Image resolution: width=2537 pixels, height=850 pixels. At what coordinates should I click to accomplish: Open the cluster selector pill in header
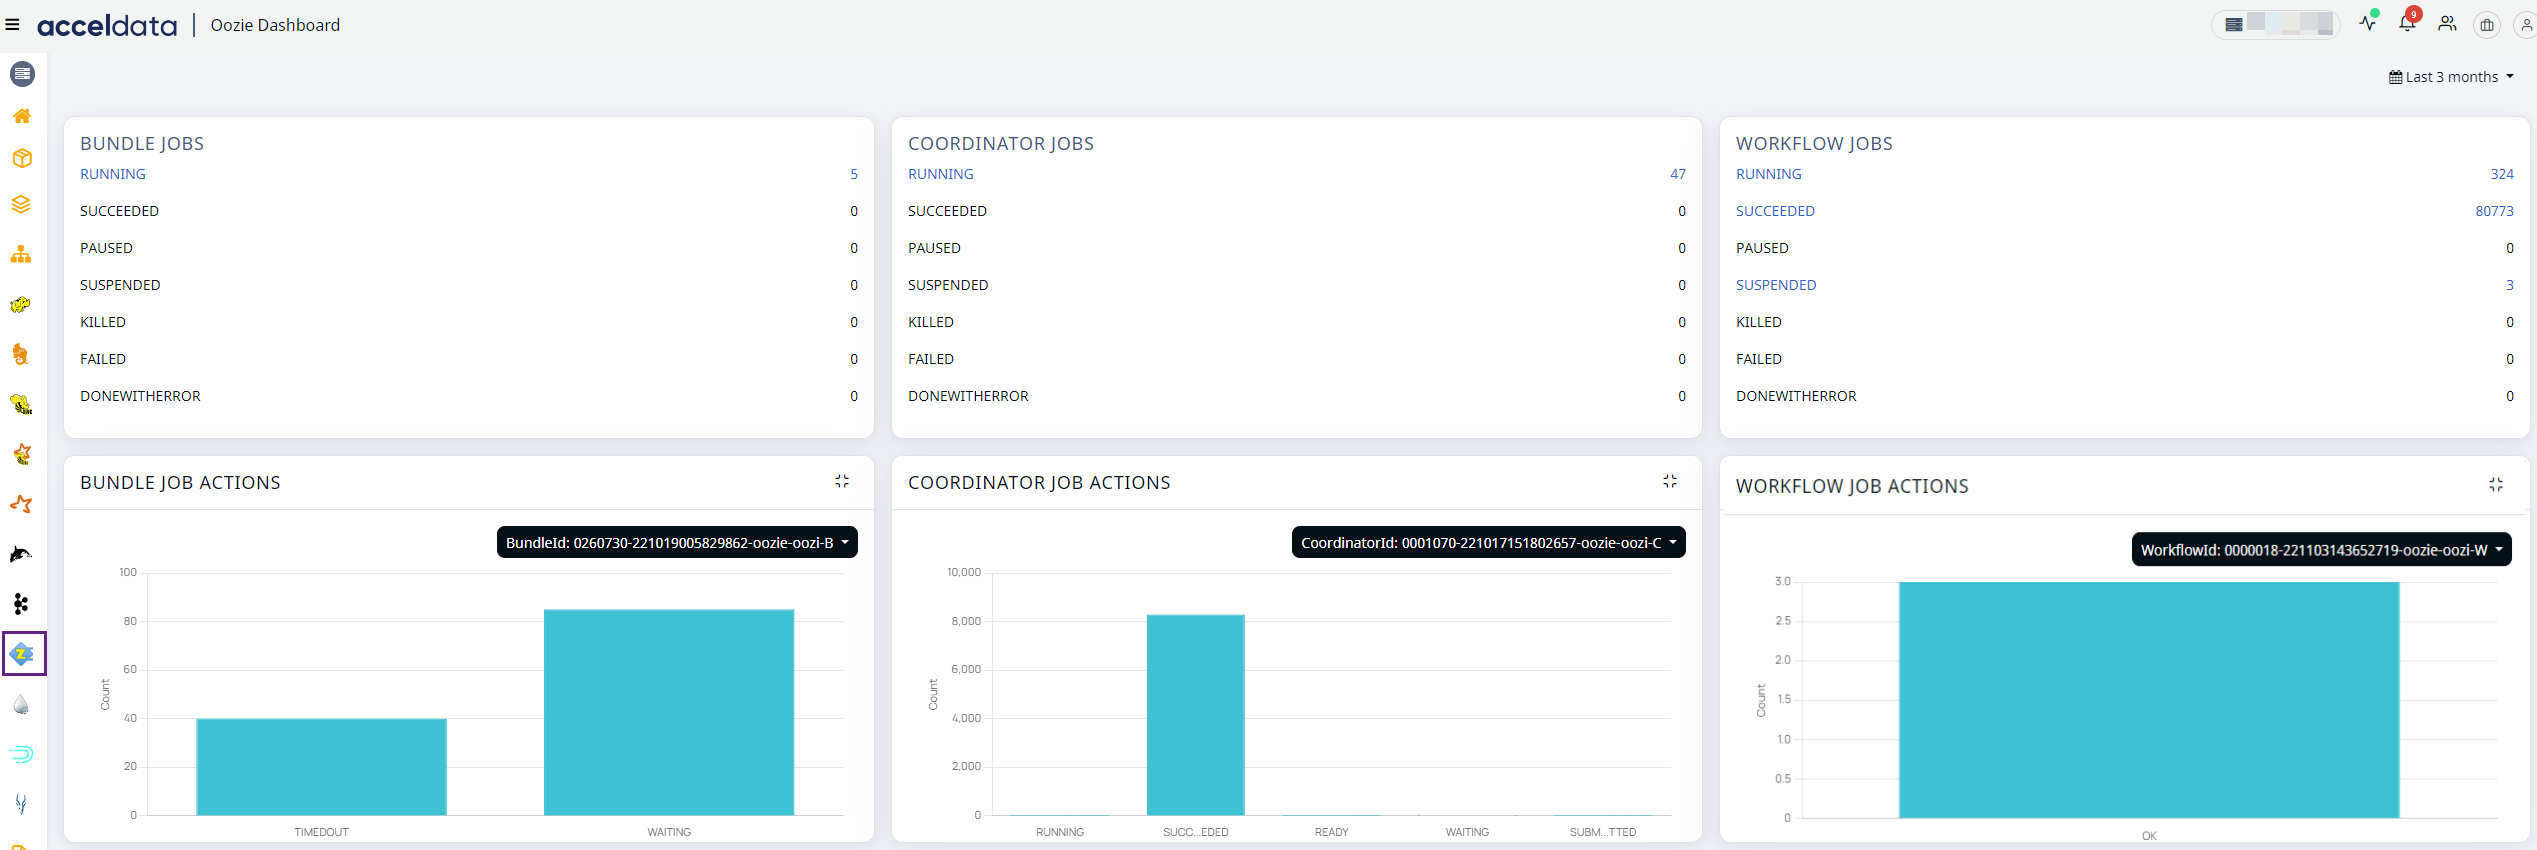coord(2277,24)
